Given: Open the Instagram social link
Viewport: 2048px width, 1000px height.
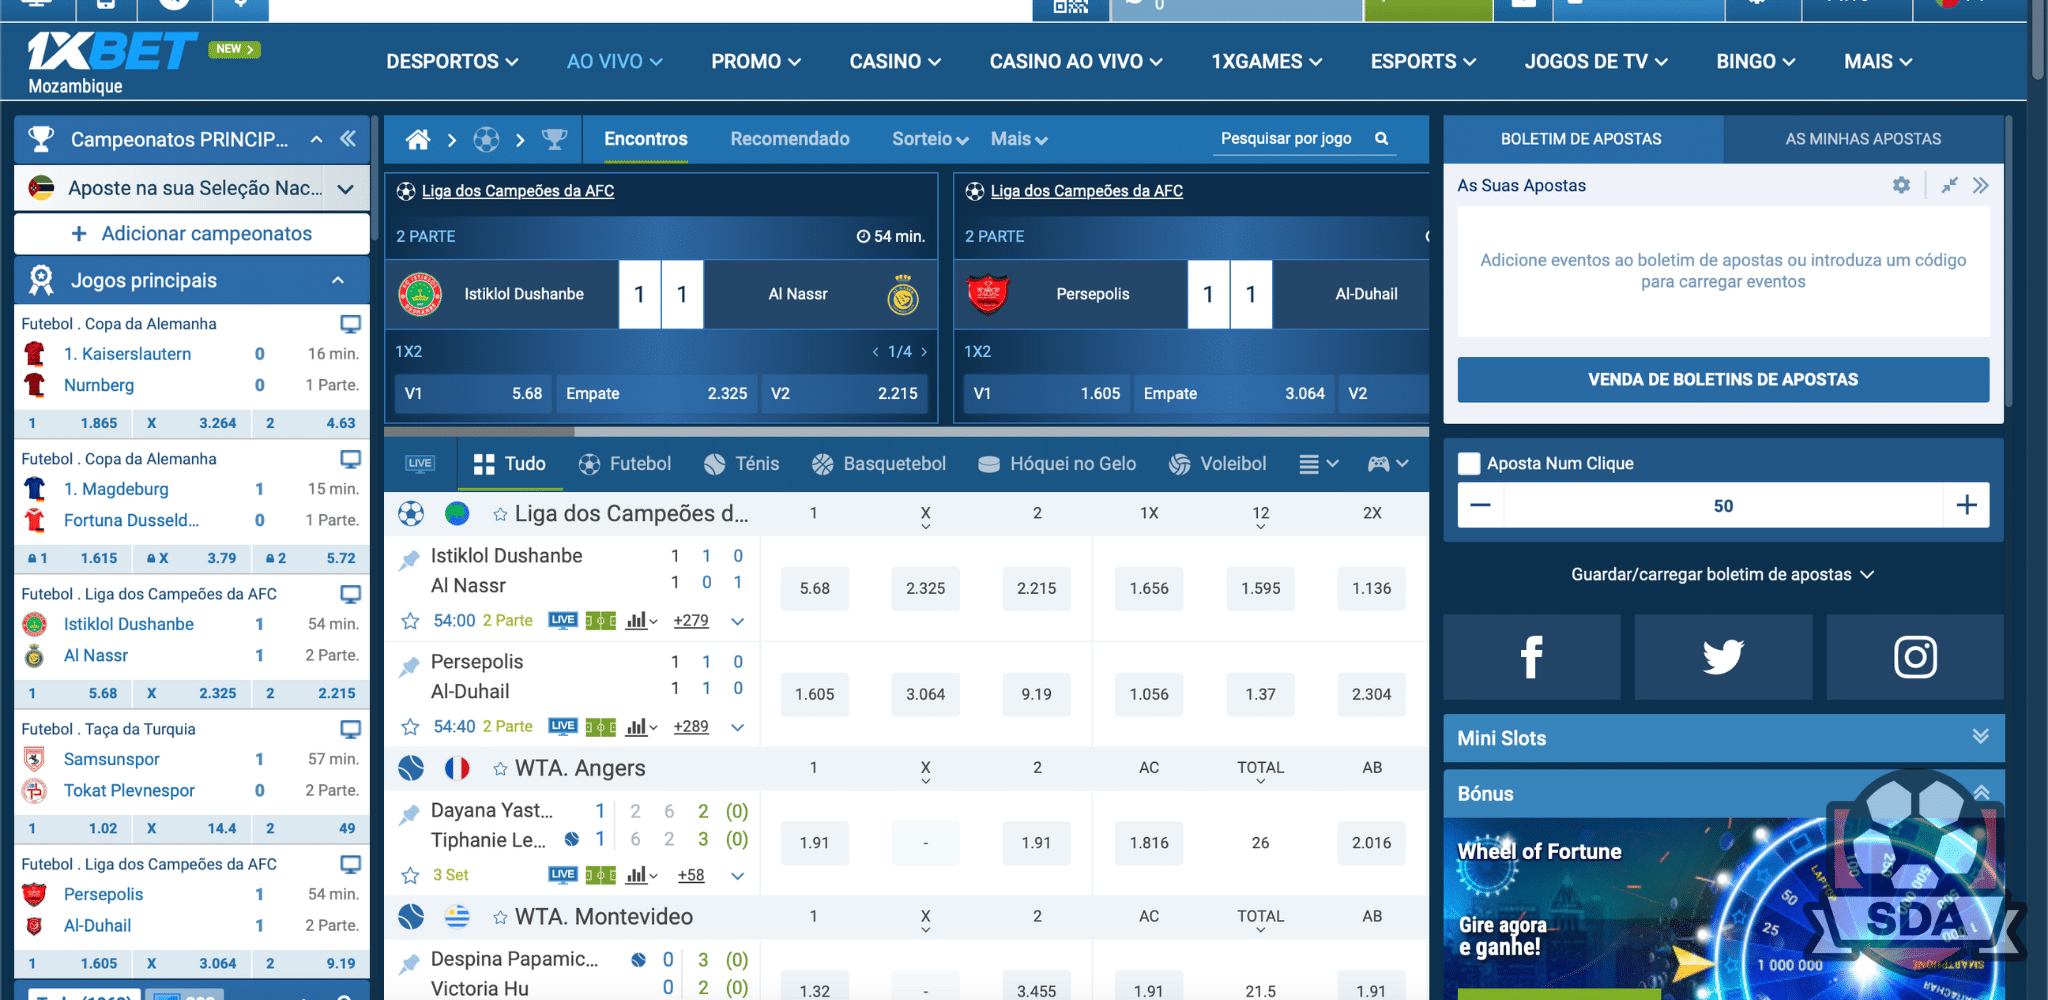Looking at the screenshot, I should click(x=1914, y=657).
